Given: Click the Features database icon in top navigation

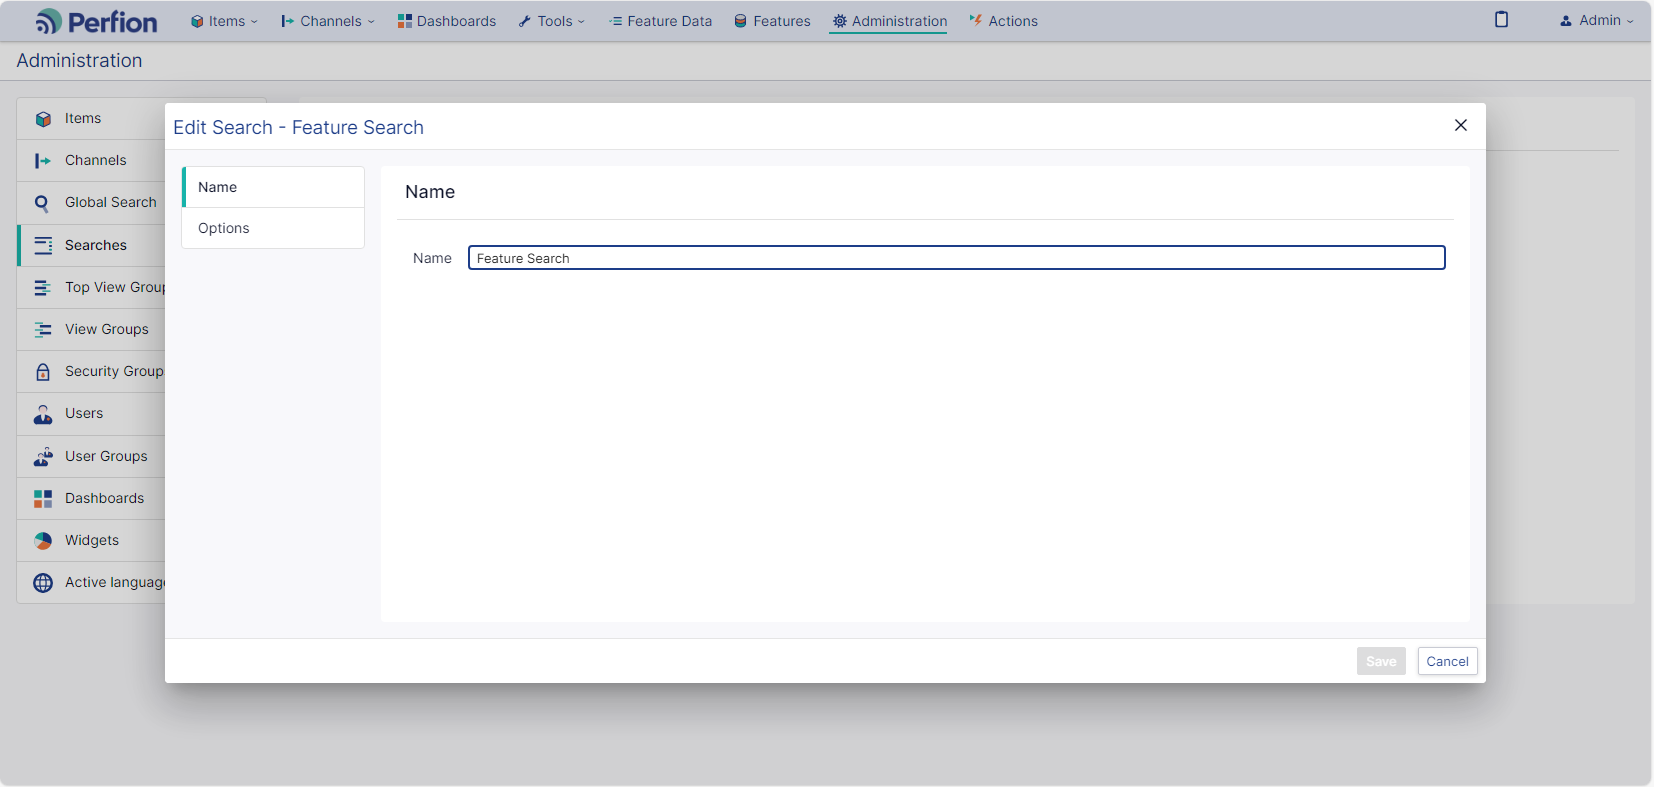Looking at the screenshot, I should (x=741, y=21).
